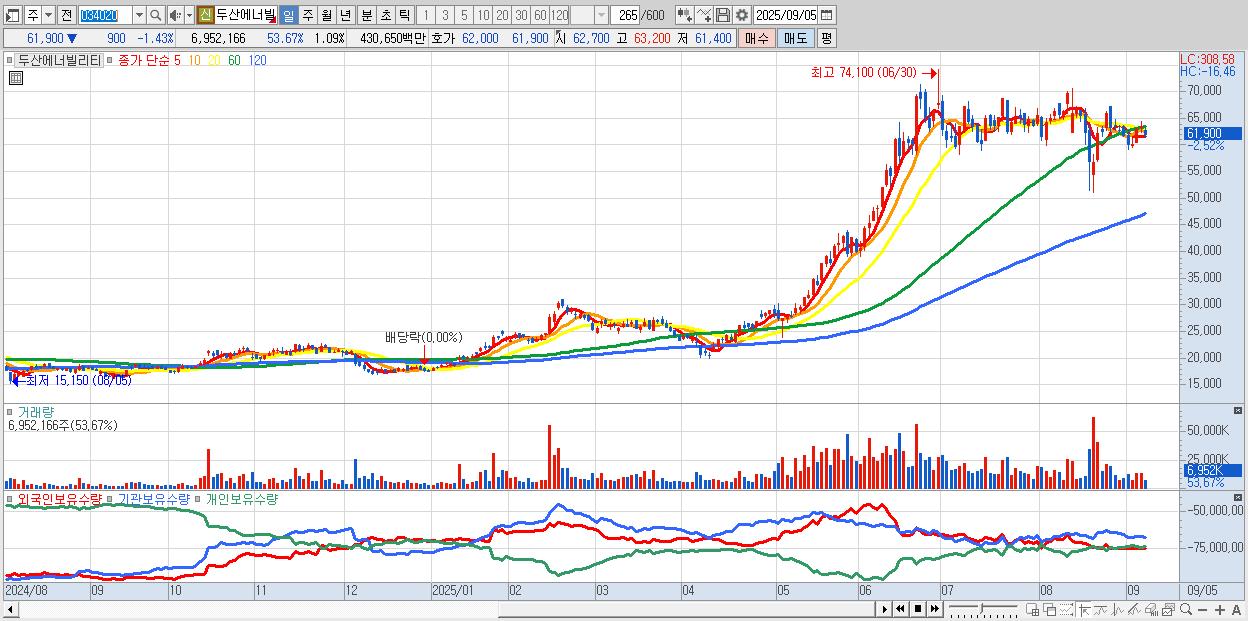Click the axis arrow indicator icon
Viewport: 1248px width, 621px height.
click(1084, 610)
